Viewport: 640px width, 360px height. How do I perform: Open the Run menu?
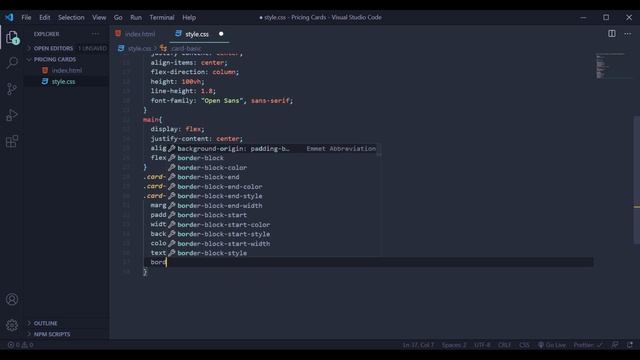136,17
